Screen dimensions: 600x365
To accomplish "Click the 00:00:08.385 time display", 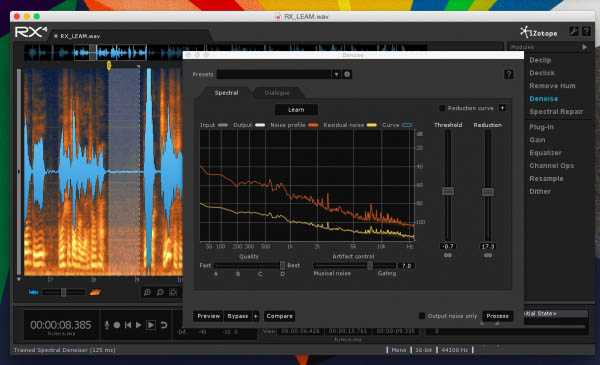I will pyautogui.click(x=61, y=325).
